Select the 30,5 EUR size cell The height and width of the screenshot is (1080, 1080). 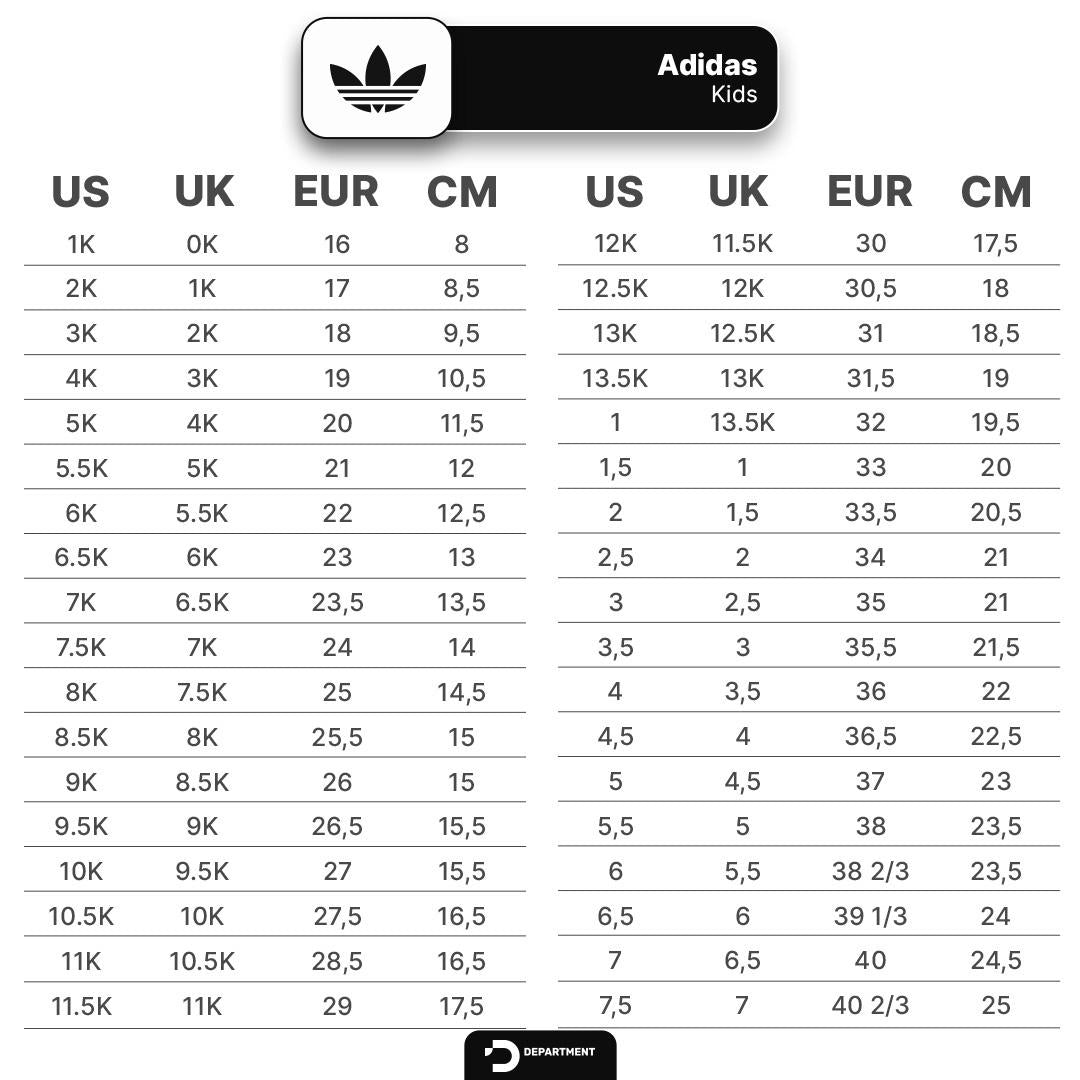pyautogui.click(x=870, y=289)
